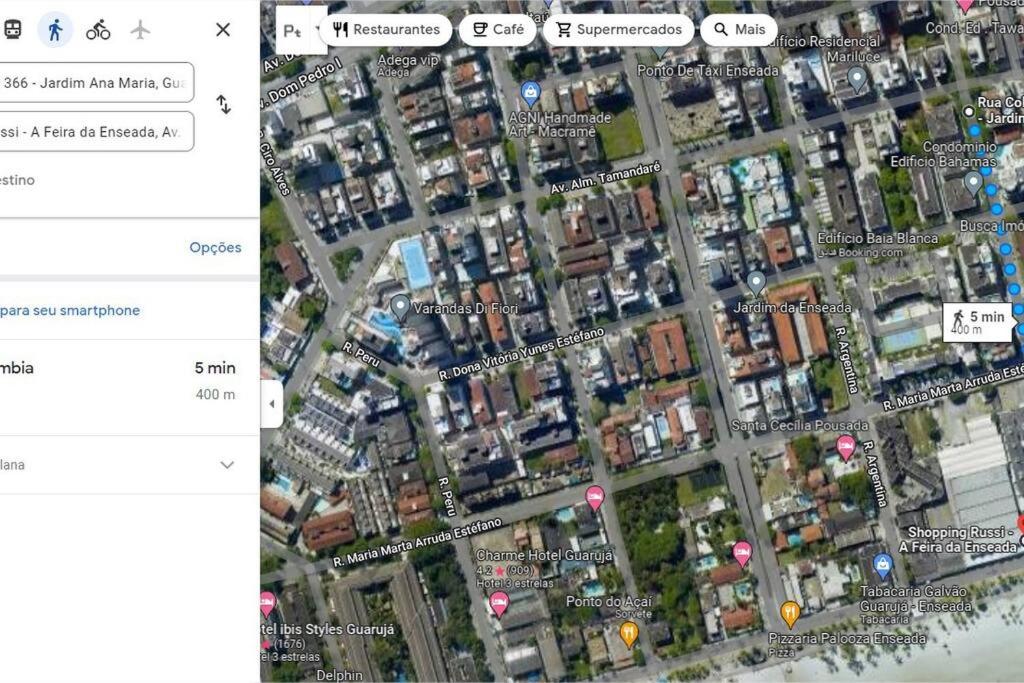Viewport: 1024px width, 683px height.
Task: Select cycling travel mode icon
Action: point(98,29)
